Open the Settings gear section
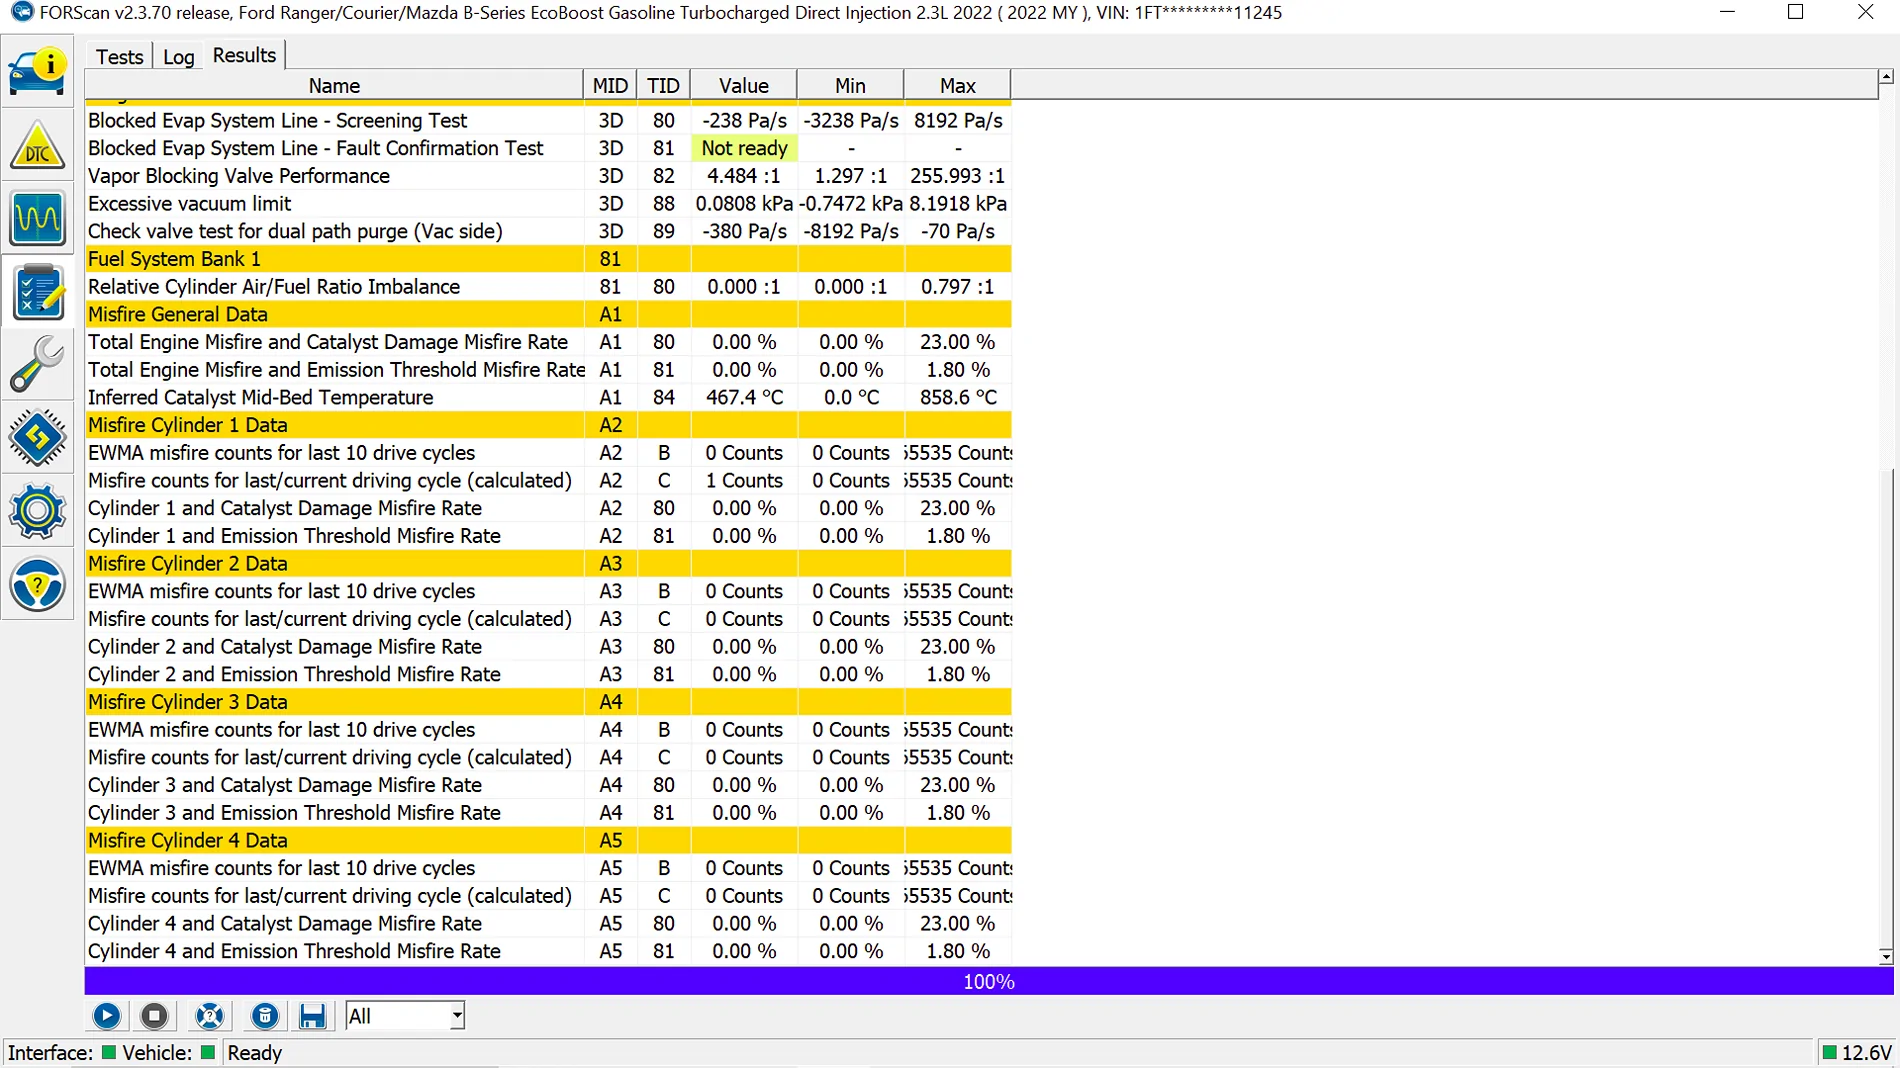1900x1068 pixels. click(x=37, y=511)
